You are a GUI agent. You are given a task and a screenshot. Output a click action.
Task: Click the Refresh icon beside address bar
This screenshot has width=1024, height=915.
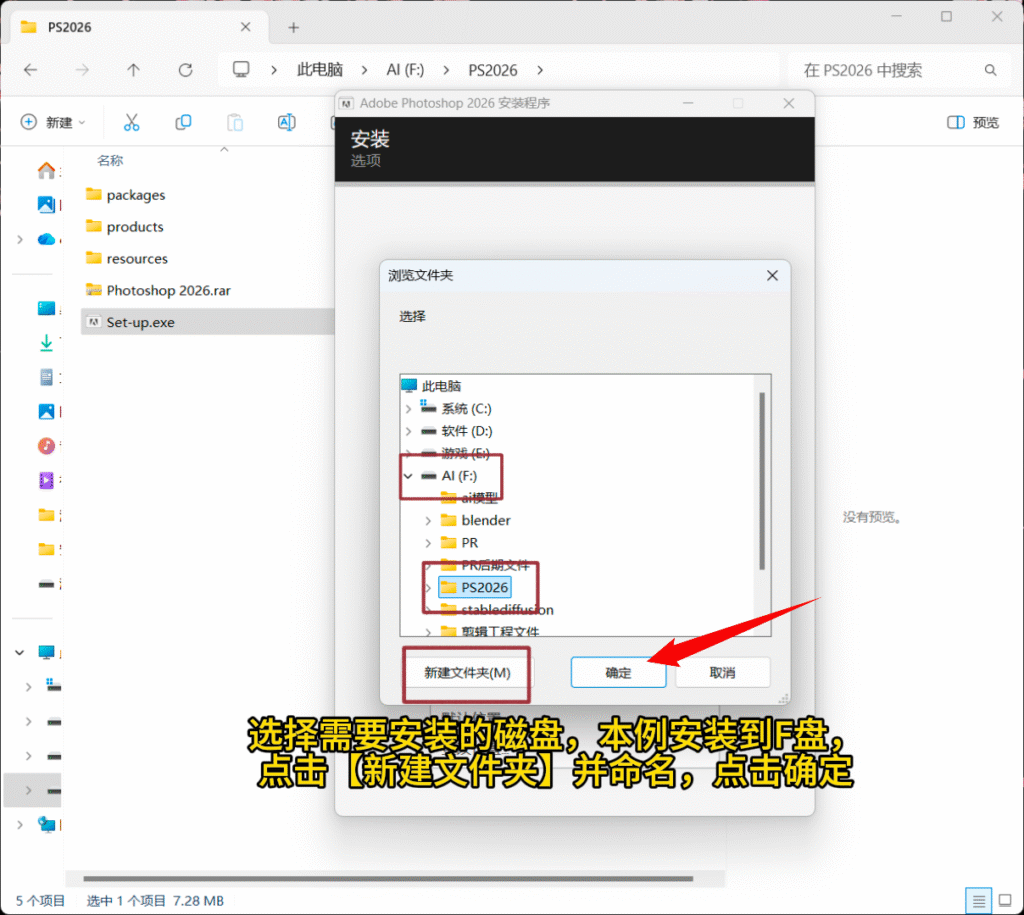(185, 70)
